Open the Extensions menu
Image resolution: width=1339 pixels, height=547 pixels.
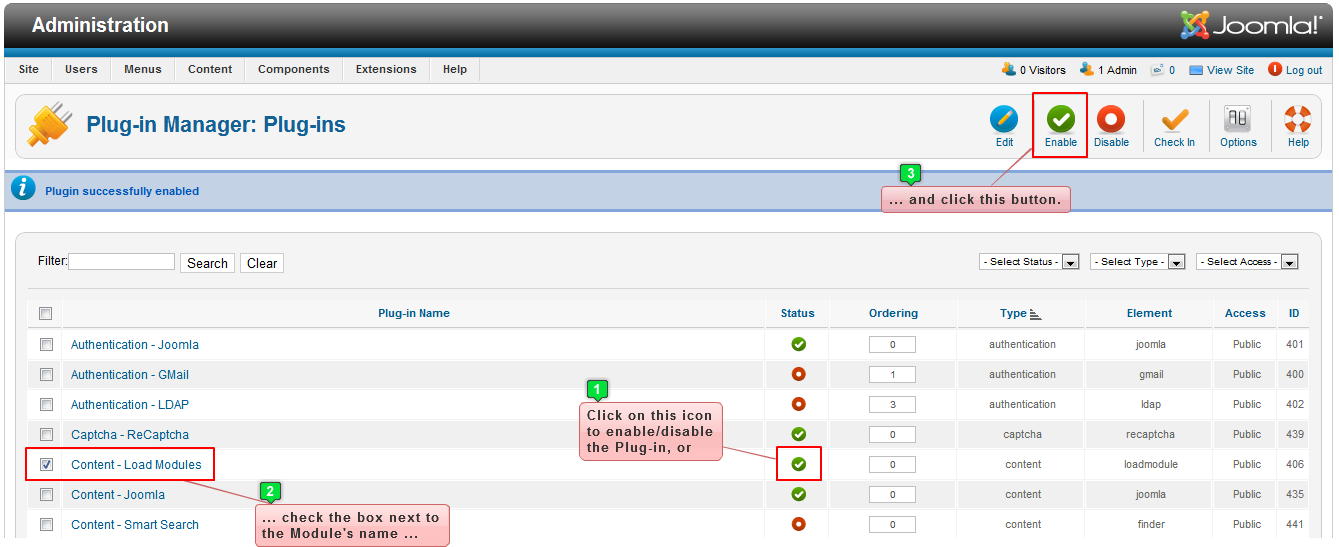click(x=386, y=70)
